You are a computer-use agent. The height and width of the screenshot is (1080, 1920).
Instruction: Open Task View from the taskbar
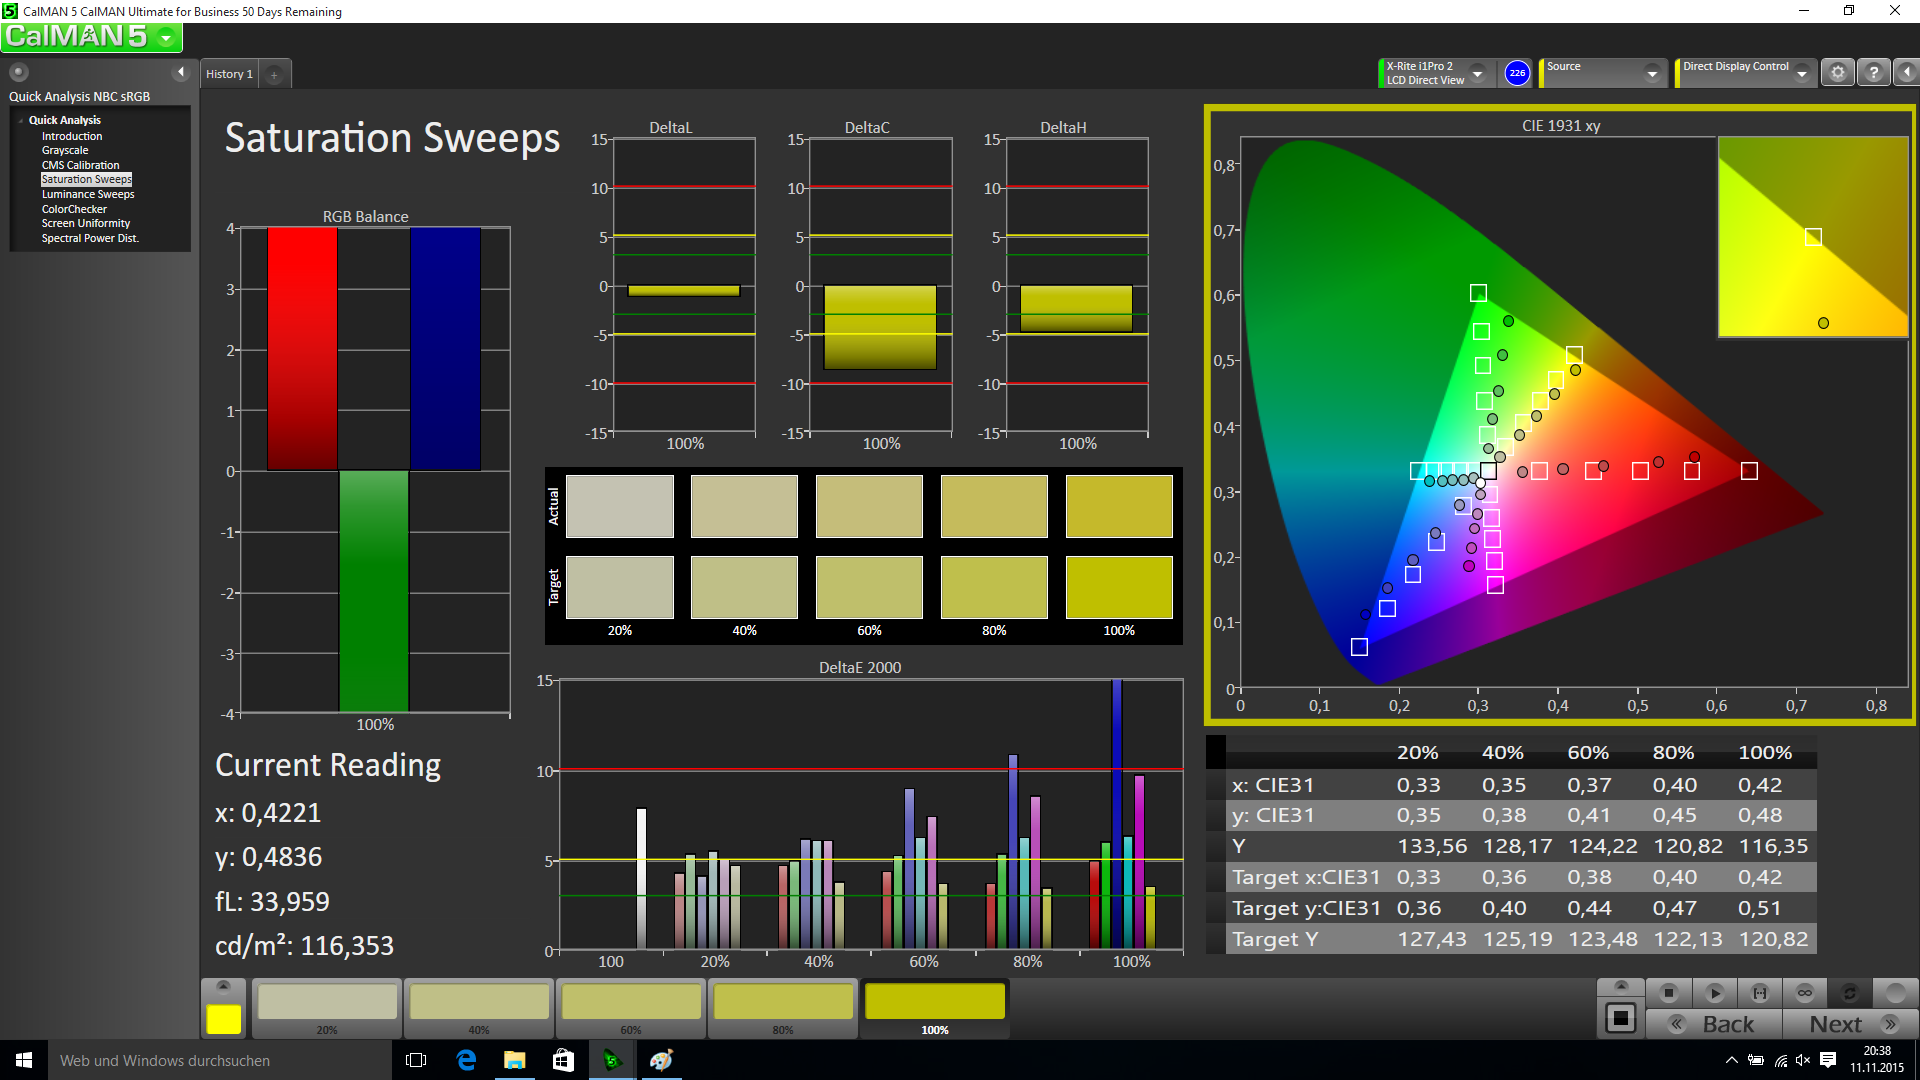point(416,1060)
